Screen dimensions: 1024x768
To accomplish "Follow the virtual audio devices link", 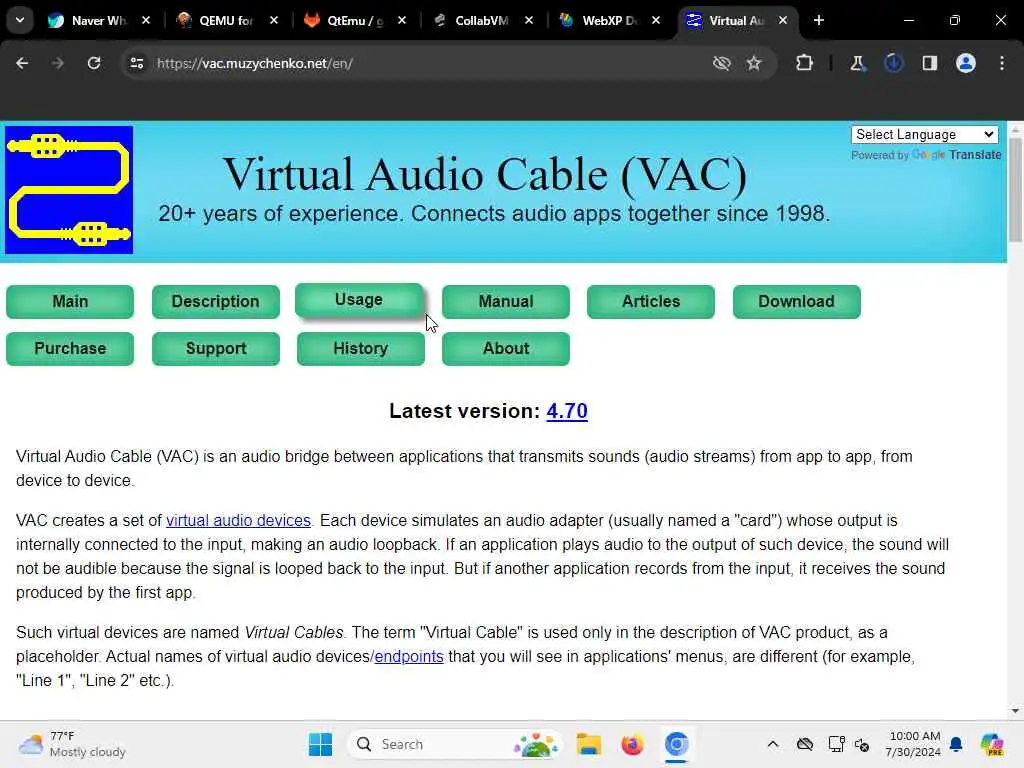I will point(238,520).
